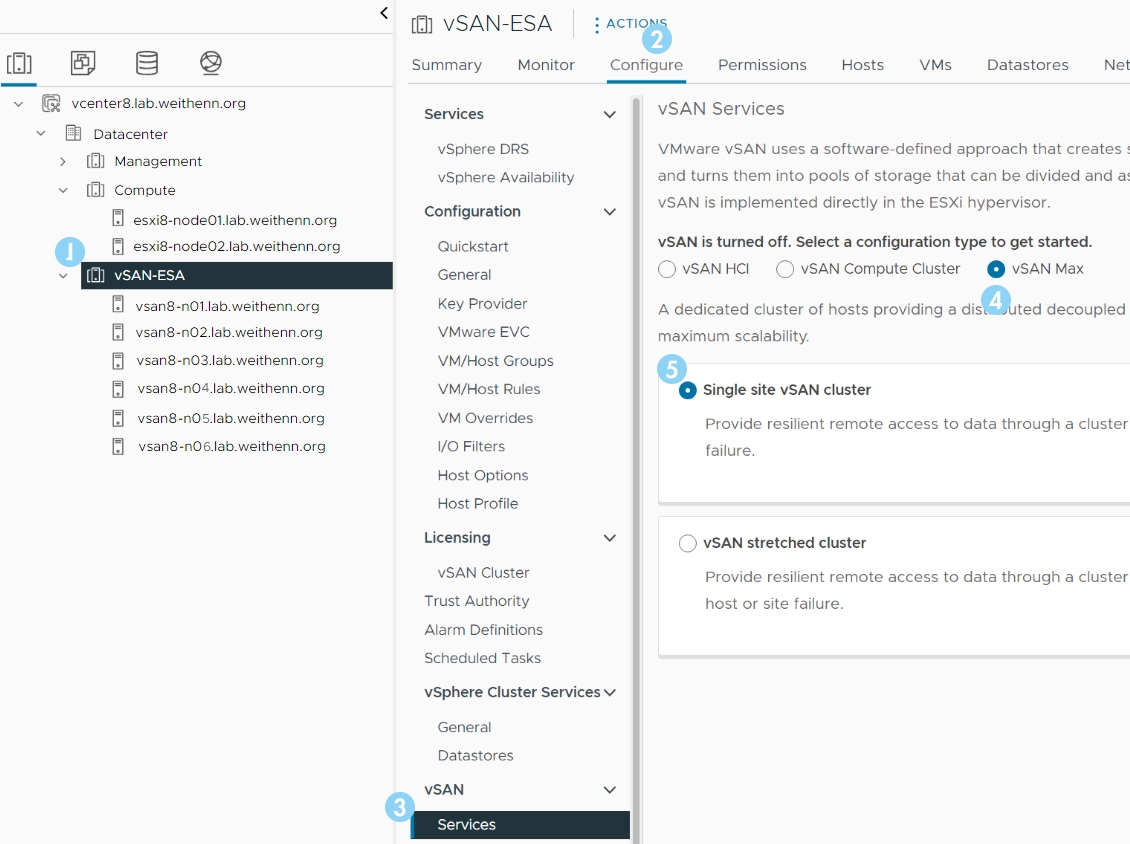Open the Storage inventory view

(147, 63)
